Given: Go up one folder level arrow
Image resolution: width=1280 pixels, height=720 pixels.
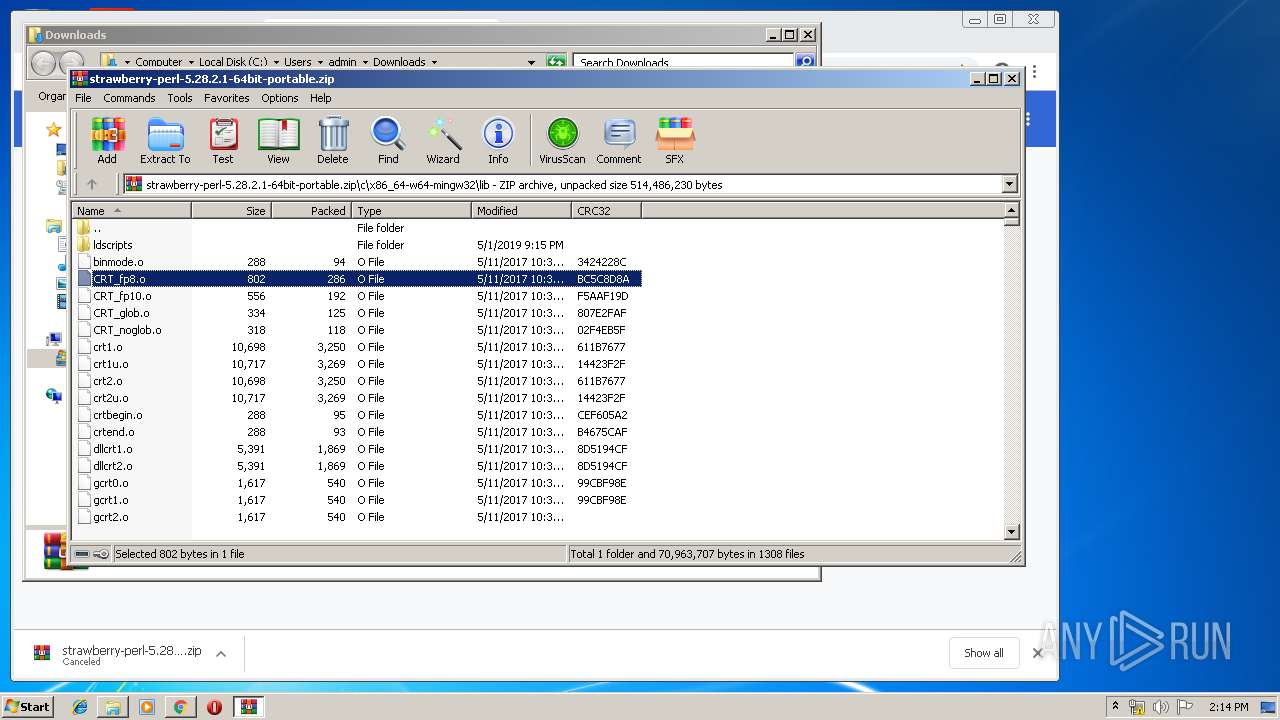Looking at the screenshot, I should [92, 184].
